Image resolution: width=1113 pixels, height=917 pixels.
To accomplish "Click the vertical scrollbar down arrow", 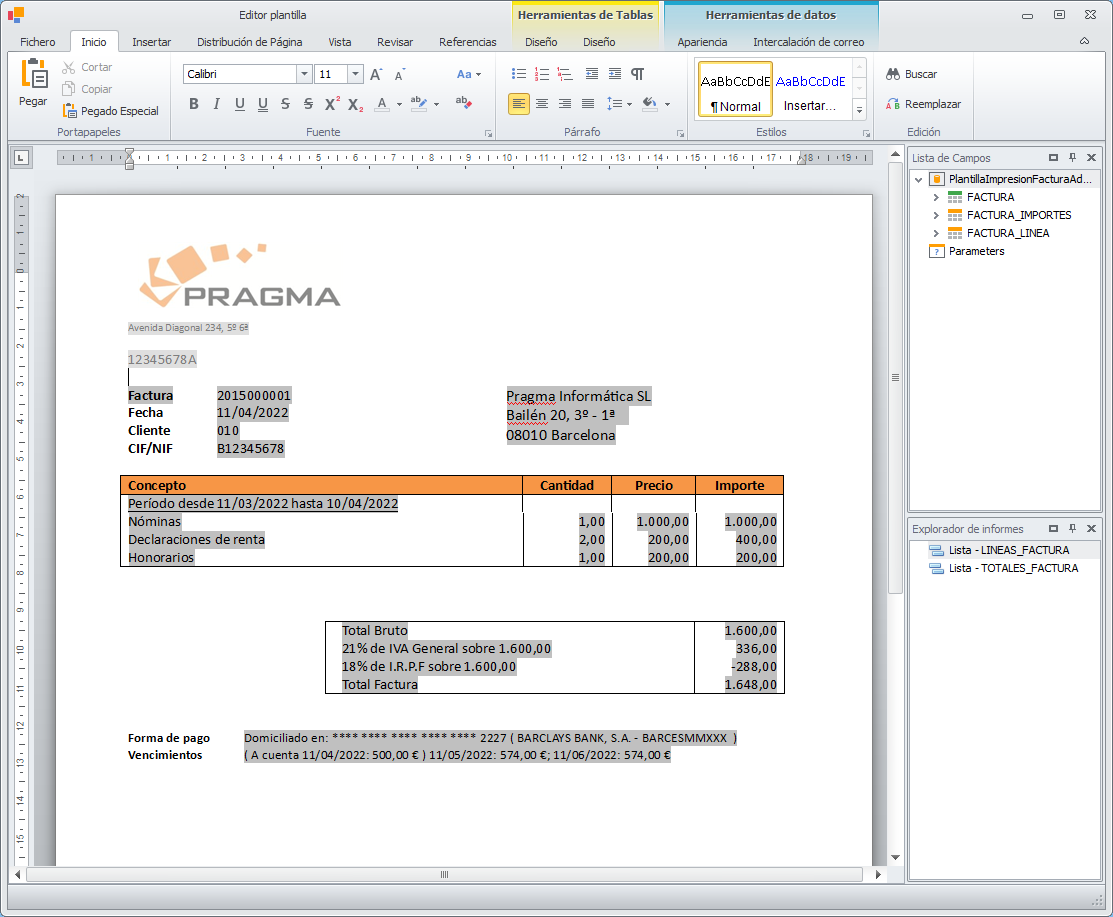I will click(895, 857).
